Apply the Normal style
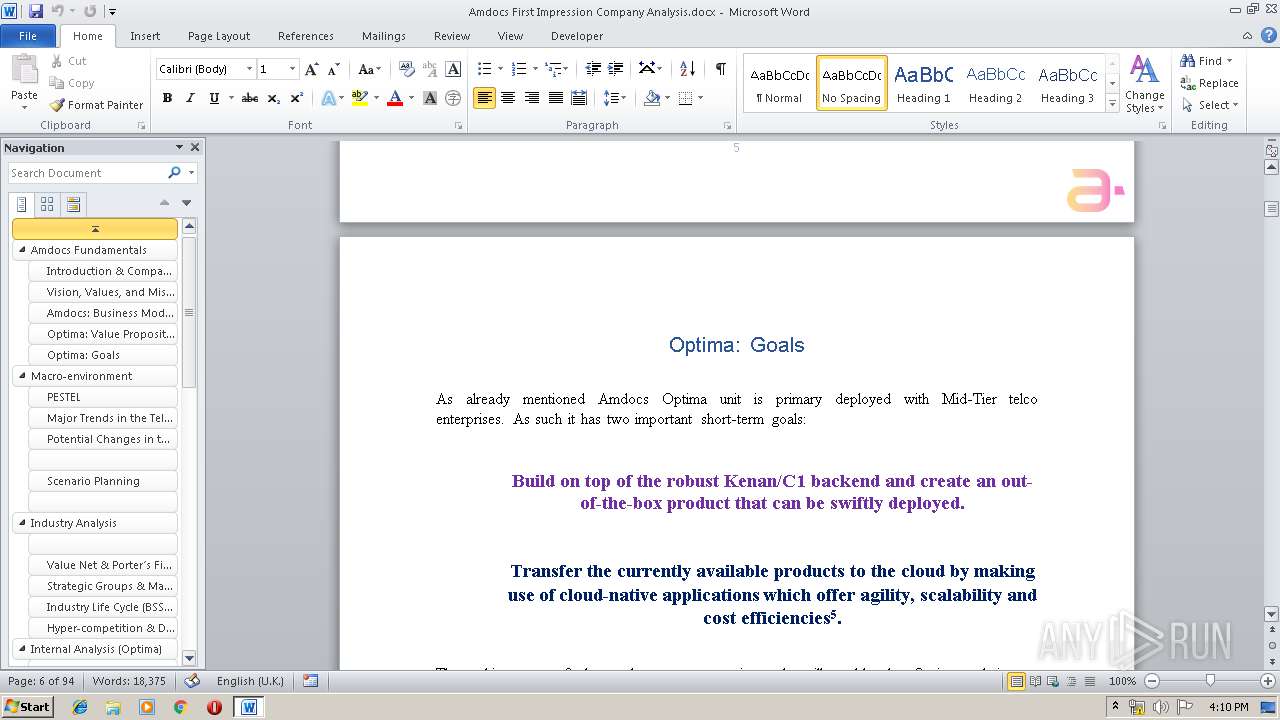 [779, 83]
